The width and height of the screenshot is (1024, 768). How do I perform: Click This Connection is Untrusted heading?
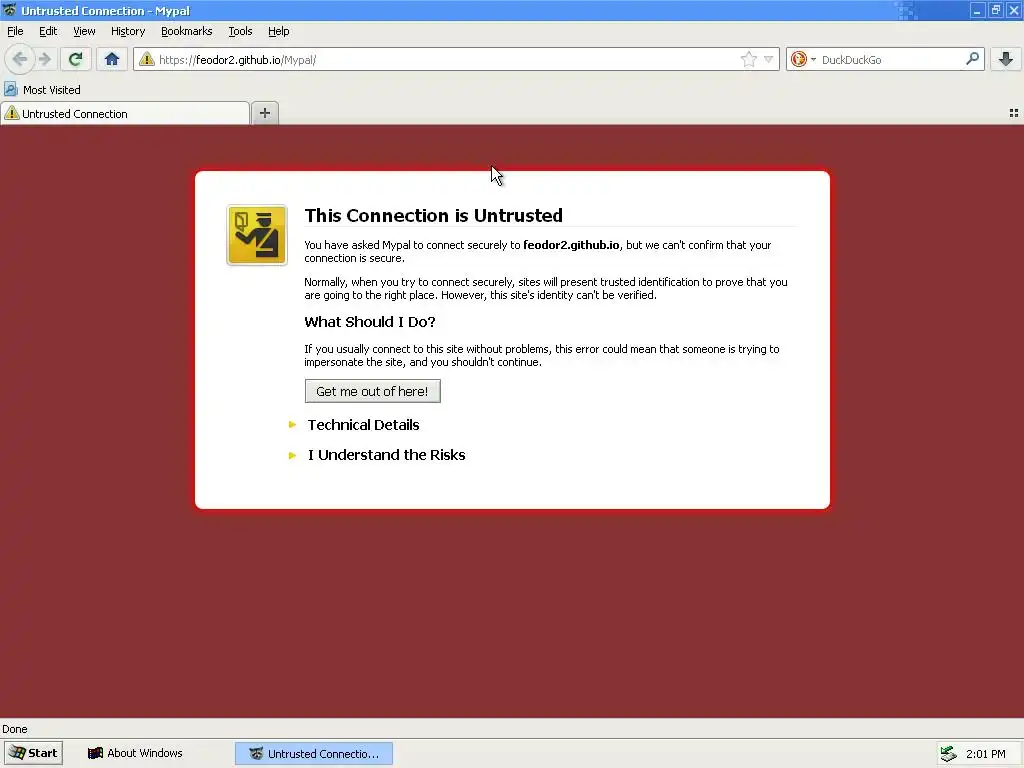coord(434,216)
